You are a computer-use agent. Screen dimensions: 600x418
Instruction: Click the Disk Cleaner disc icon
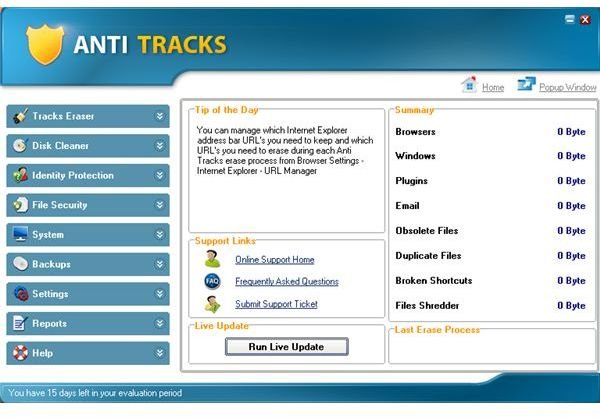(20, 145)
